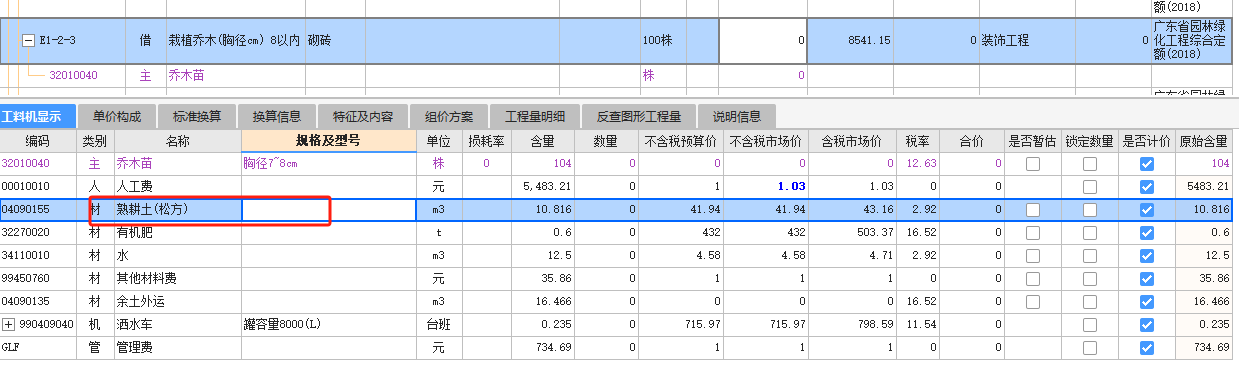1239x367 pixels.
Task: Open the 单价构成 tab
Action: pyautogui.click(x=117, y=116)
